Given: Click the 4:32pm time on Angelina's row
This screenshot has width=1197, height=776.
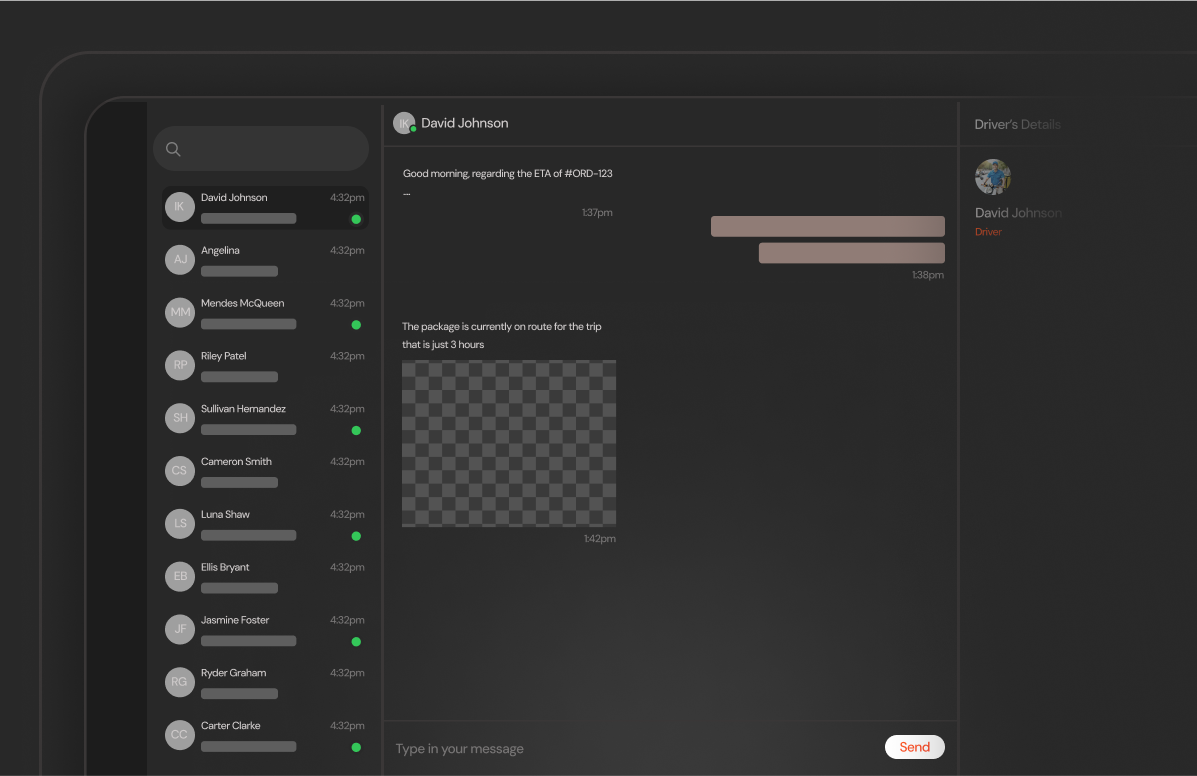Looking at the screenshot, I should [x=347, y=250].
